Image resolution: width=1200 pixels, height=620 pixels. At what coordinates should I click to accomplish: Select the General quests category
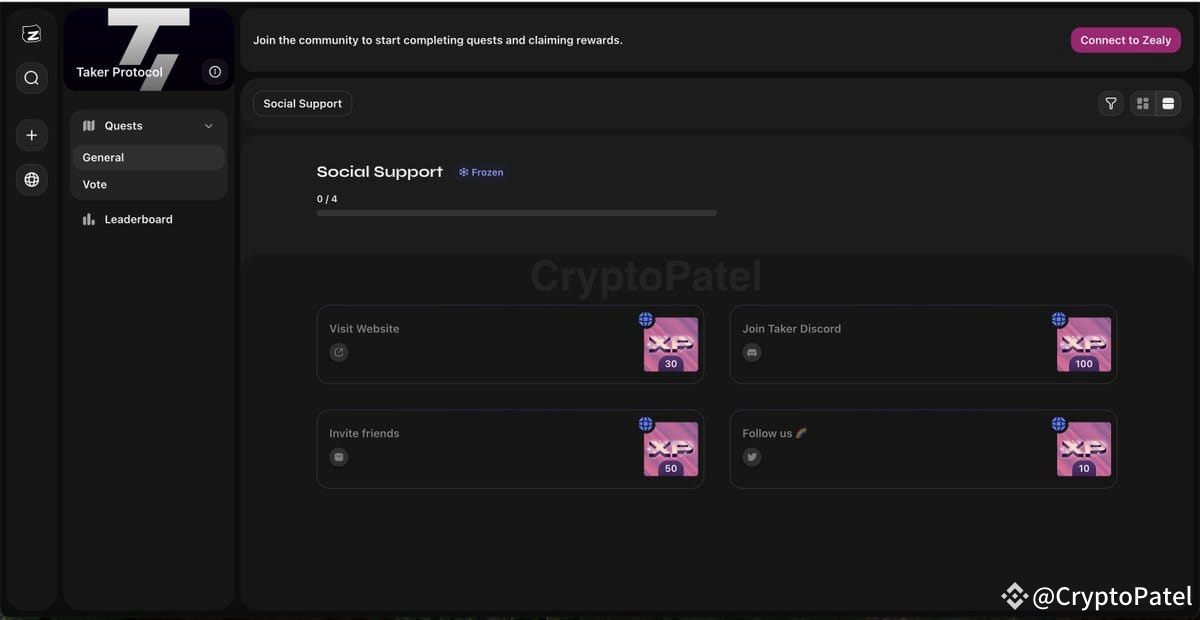click(x=148, y=158)
